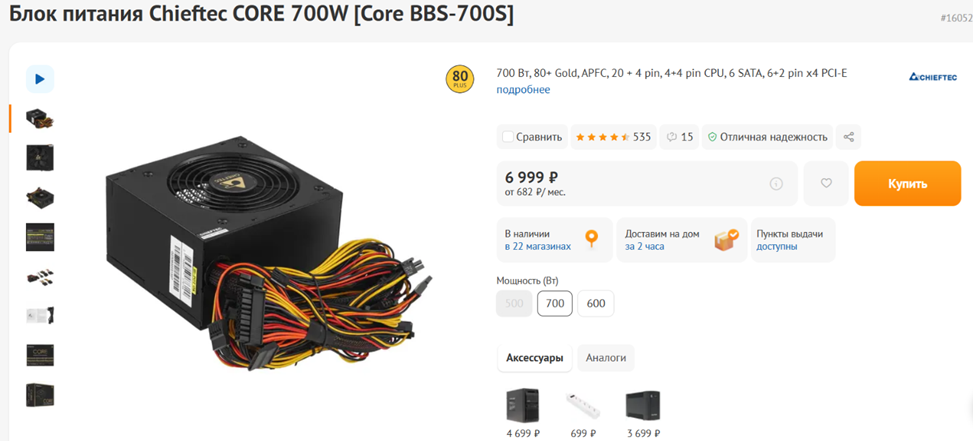This screenshot has height=441, width=973.
Task: Click the orange map pin icon
Action: tap(592, 238)
